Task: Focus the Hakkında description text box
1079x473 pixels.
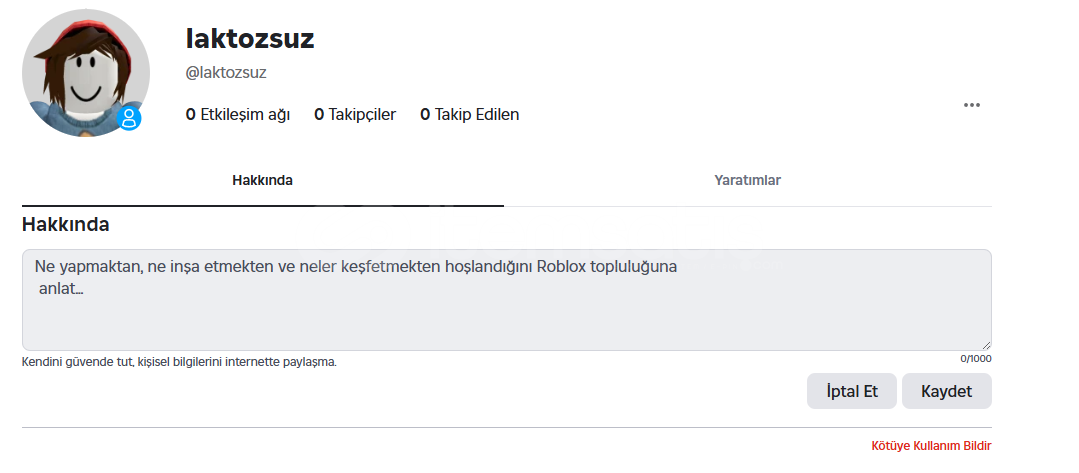Action: 506,300
